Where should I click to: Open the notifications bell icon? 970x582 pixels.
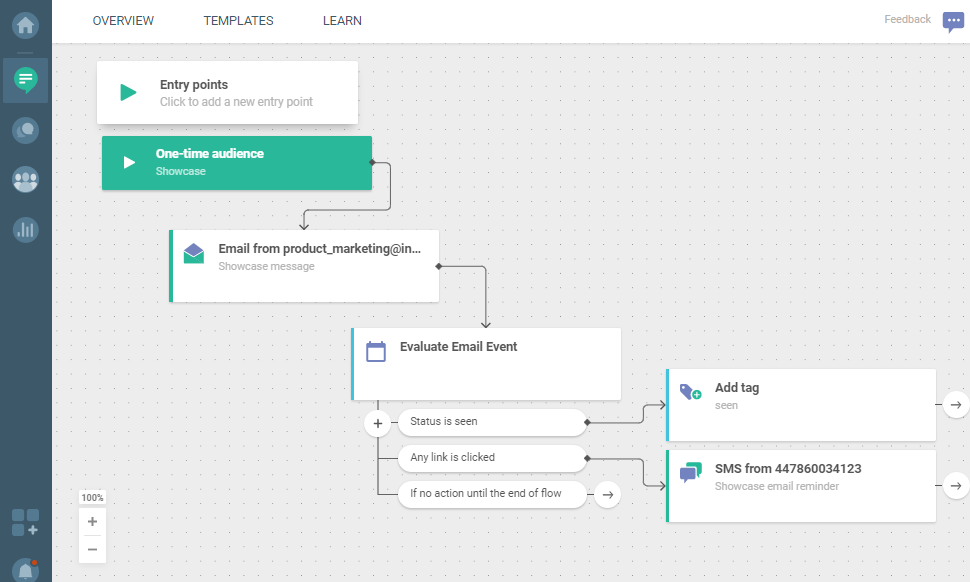26,569
